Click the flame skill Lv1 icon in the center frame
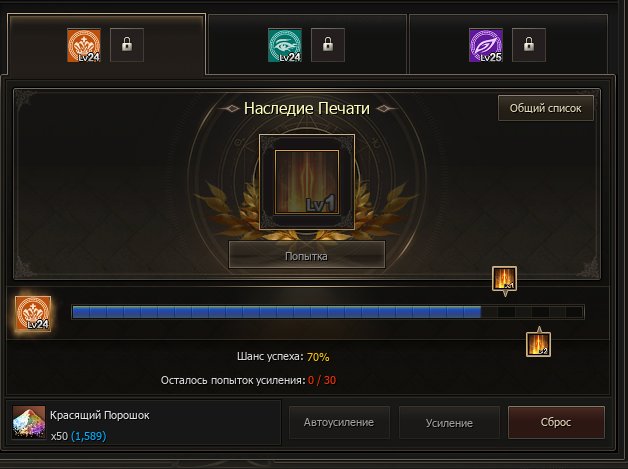The image size is (628, 469). point(307,182)
